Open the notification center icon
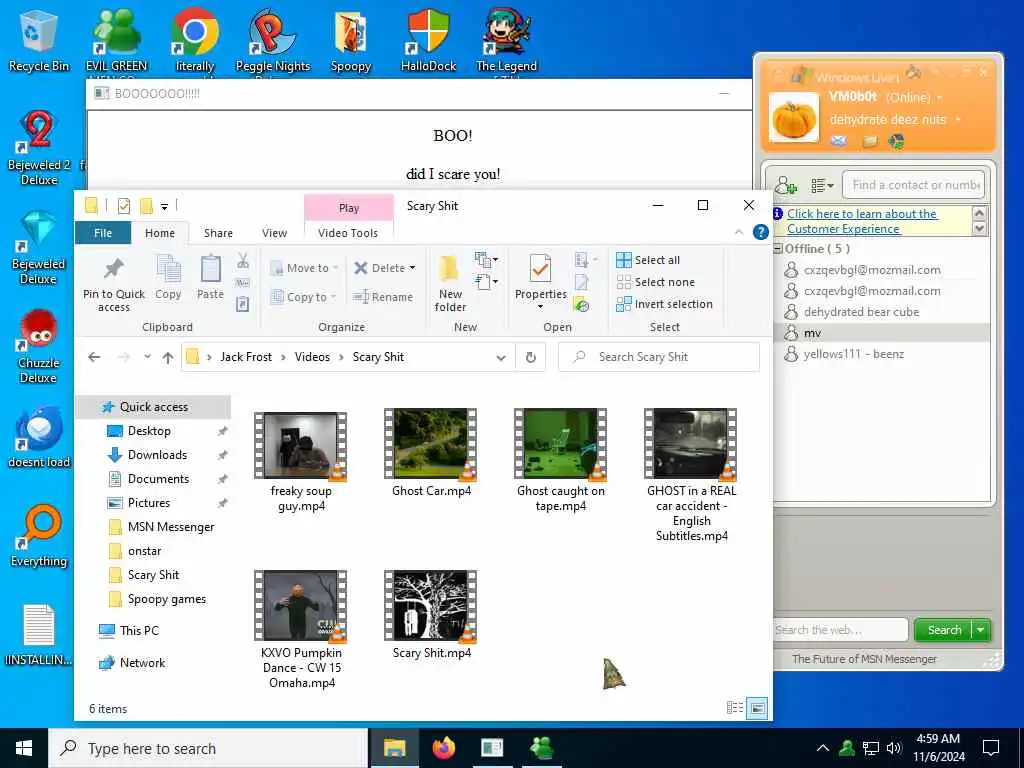The image size is (1024, 768). click(x=991, y=748)
